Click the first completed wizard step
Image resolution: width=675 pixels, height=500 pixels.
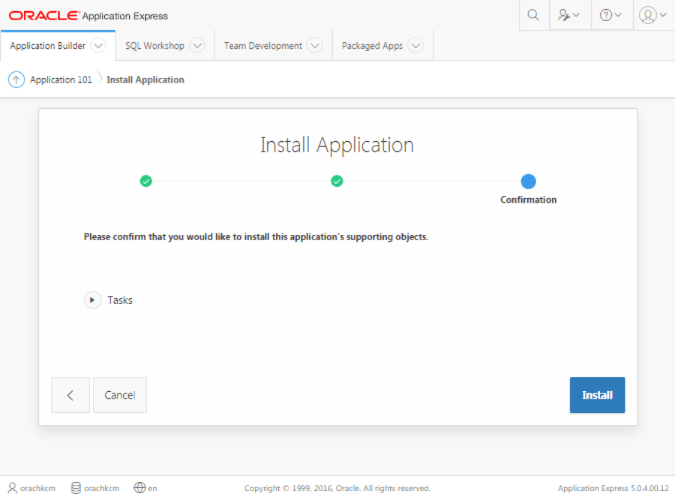pyautogui.click(x=146, y=181)
